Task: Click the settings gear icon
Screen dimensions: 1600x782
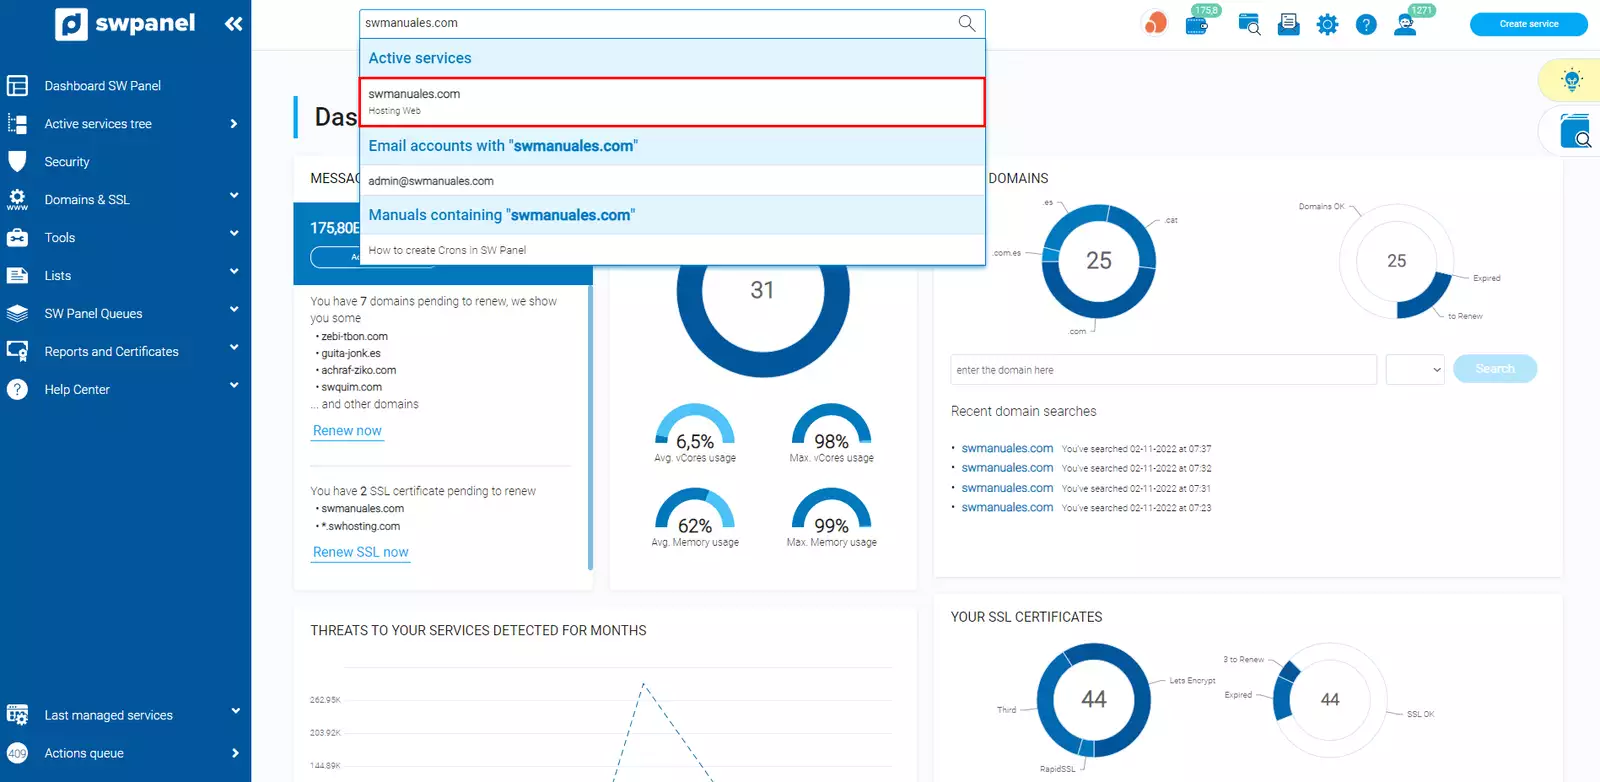Action: click(x=1327, y=25)
